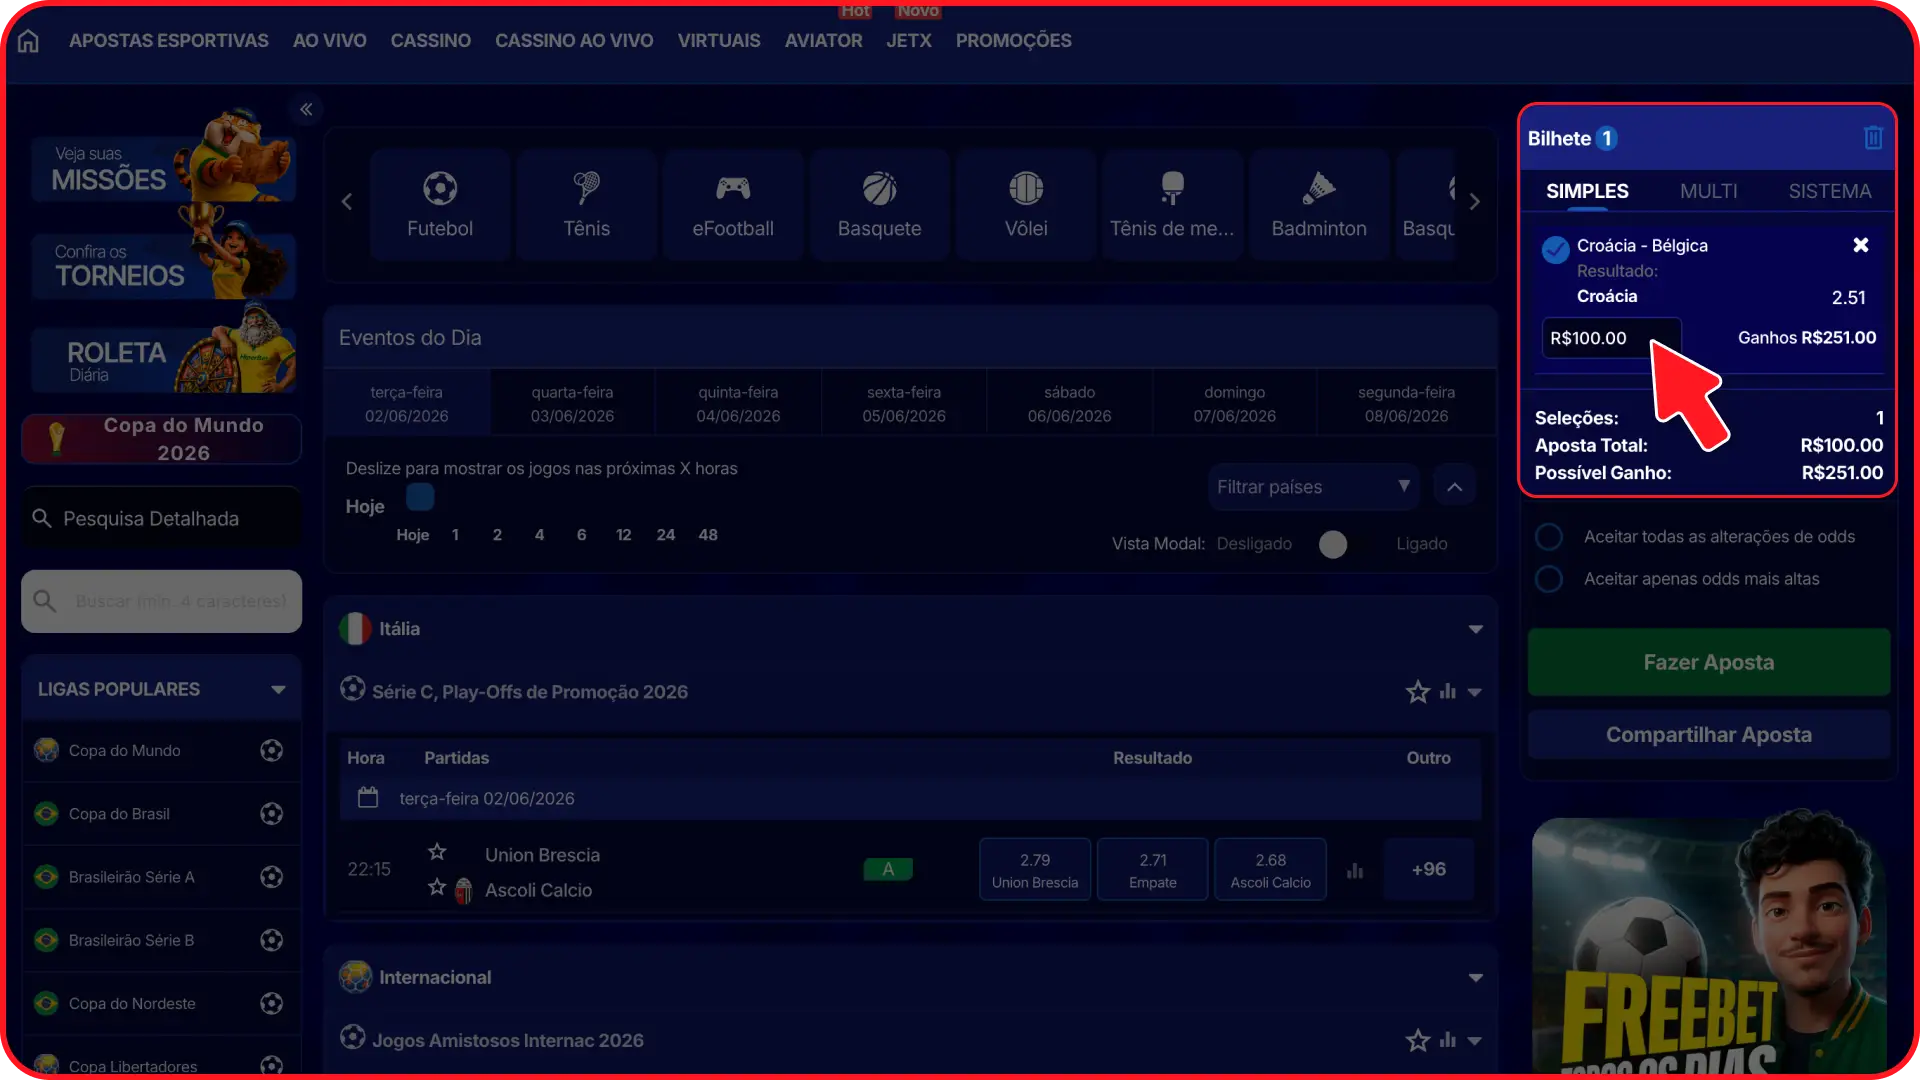This screenshot has height=1080, width=1920.
Task: Click the Copa do Nordeste soccer icon
Action: click(271, 1003)
